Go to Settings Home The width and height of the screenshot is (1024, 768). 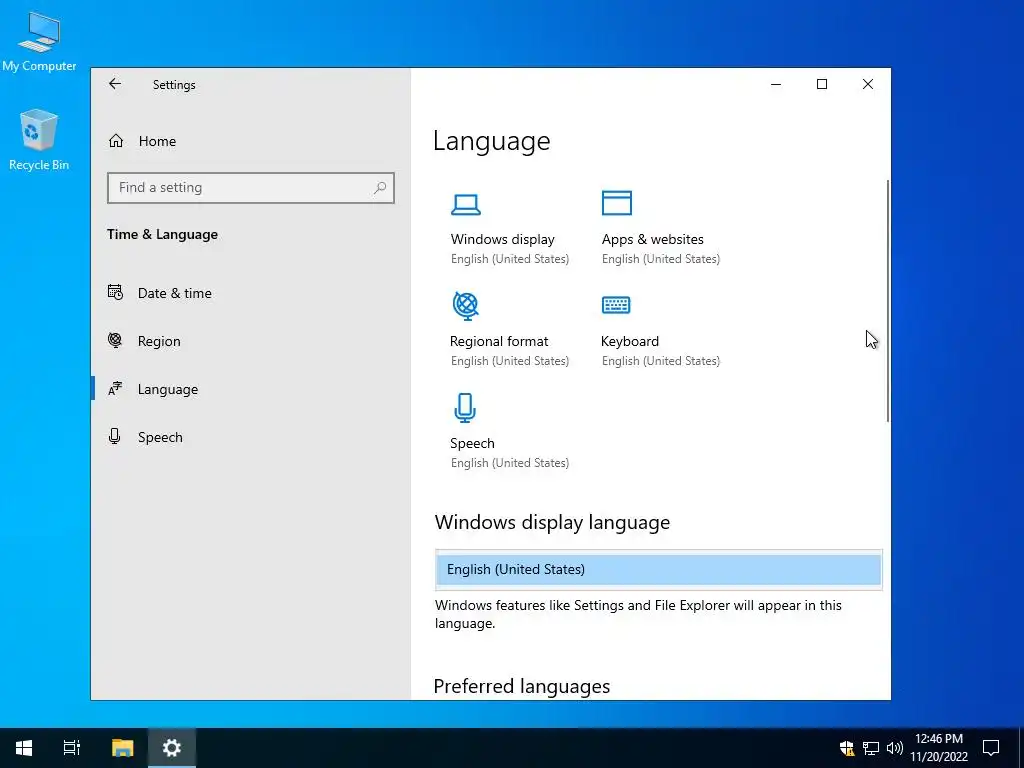click(x=251, y=141)
